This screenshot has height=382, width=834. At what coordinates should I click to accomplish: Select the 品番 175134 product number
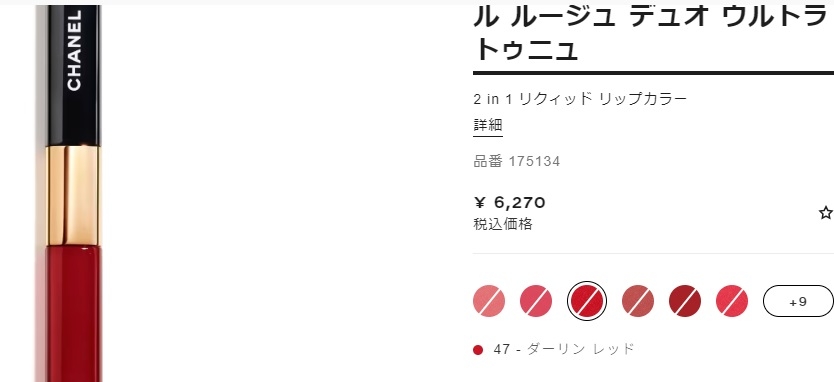(516, 161)
